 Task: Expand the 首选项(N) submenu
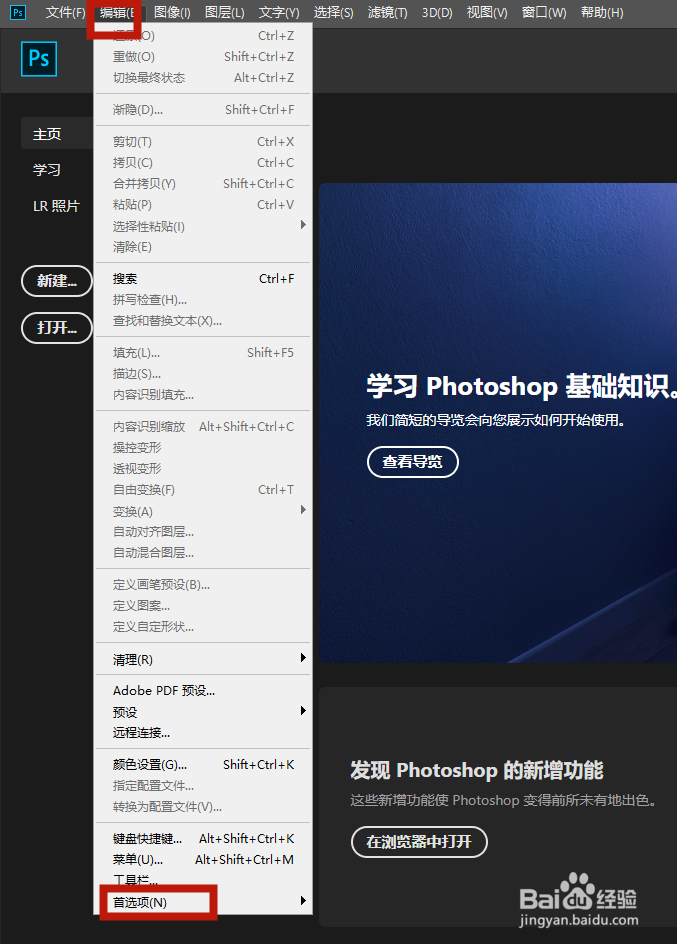tap(203, 901)
